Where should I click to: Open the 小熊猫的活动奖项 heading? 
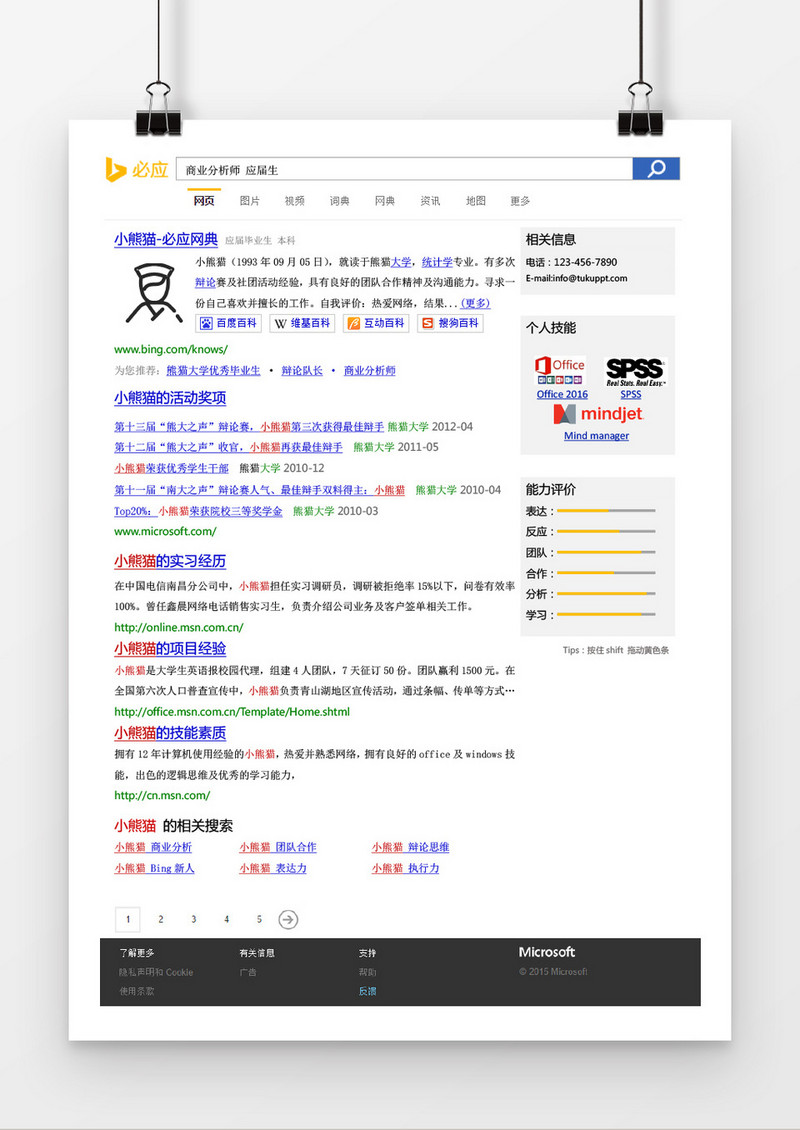(170, 398)
